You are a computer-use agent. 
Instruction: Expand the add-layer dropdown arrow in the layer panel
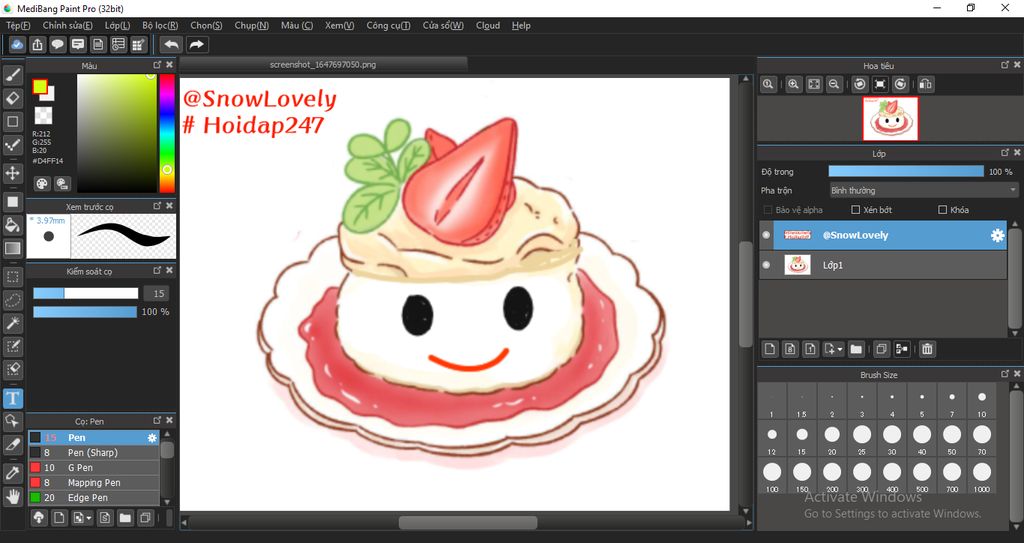click(x=840, y=349)
